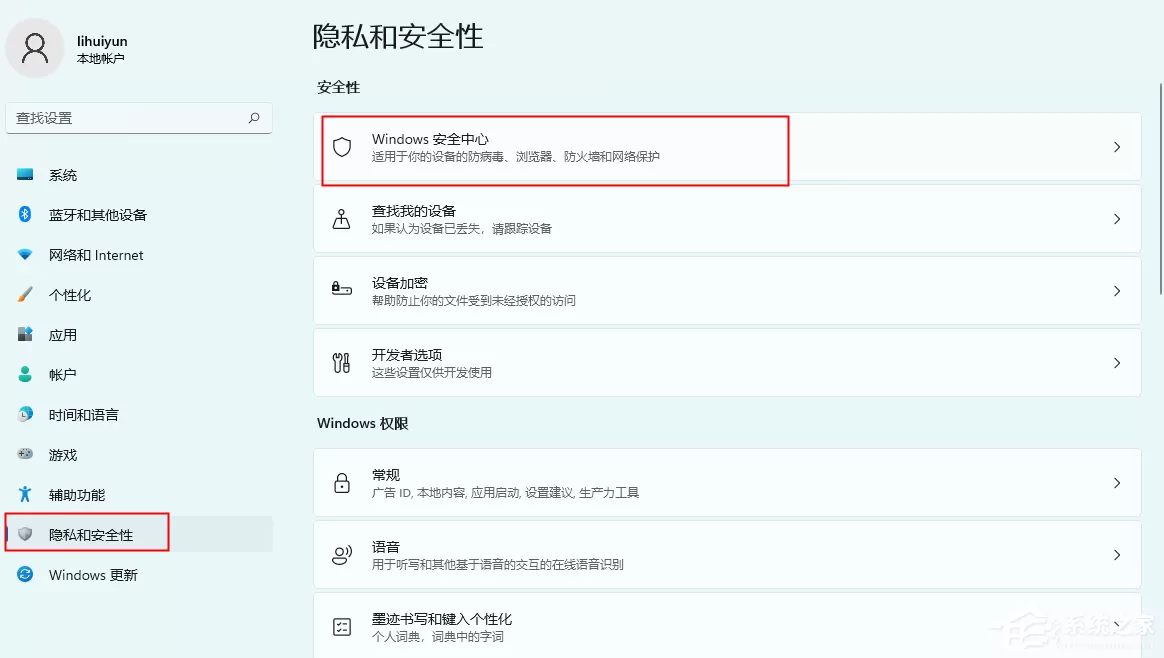Click the Gaming controller icon in sidebar
Image resolution: width=1164 pixels, height=658 pixels.
(x=25, y=454)
